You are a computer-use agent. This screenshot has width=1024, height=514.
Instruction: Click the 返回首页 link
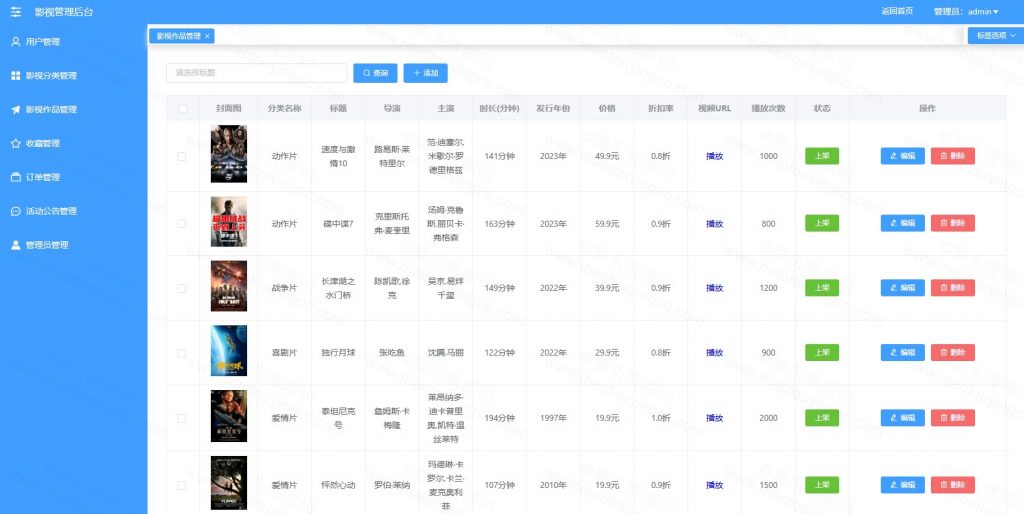(897, 11)
